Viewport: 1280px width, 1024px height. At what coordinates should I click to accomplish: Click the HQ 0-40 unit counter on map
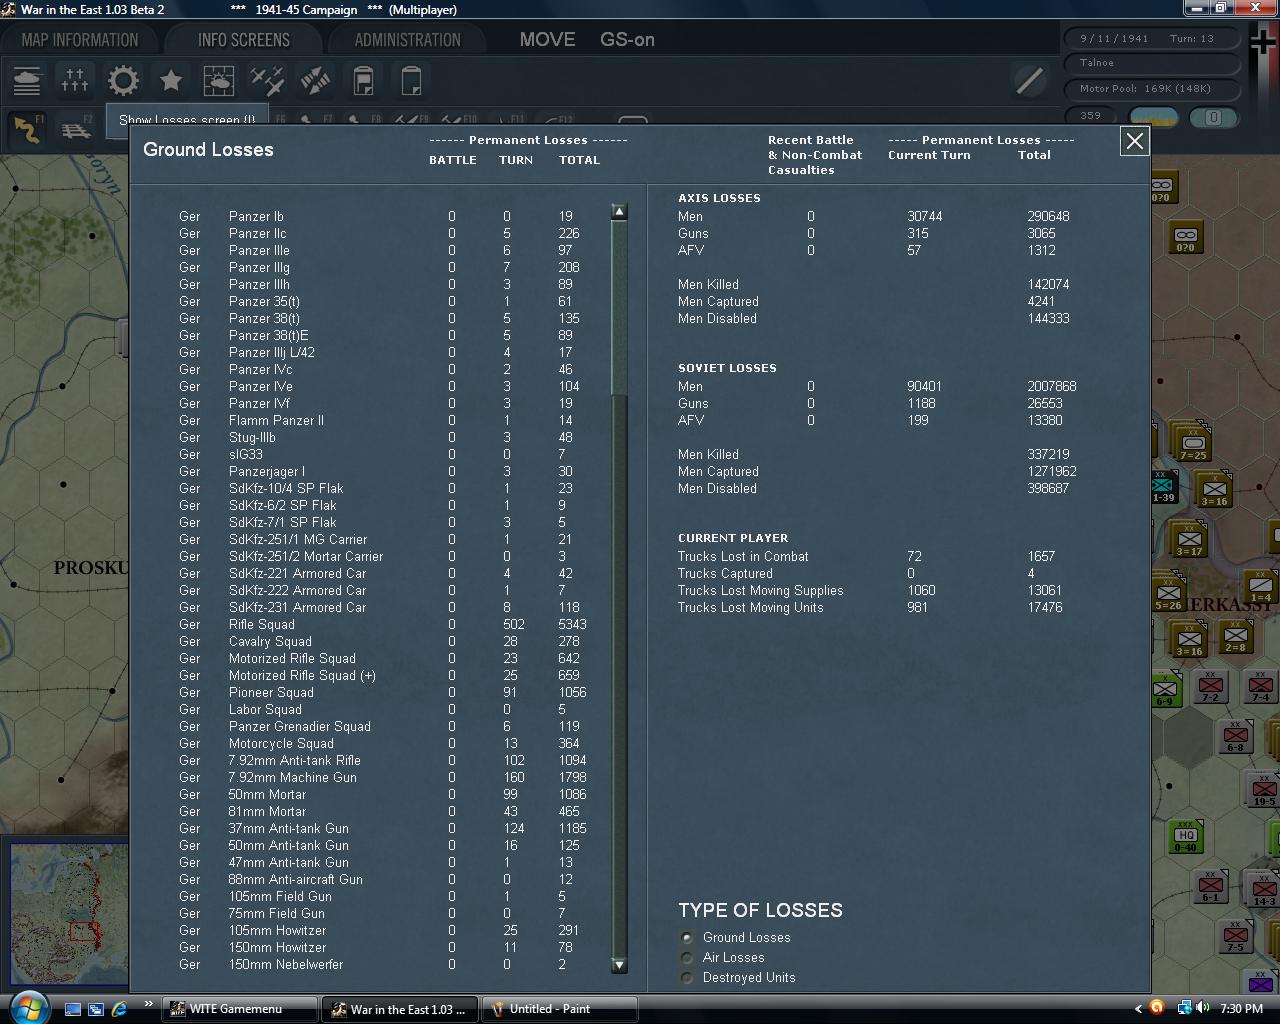(1185, 838)
